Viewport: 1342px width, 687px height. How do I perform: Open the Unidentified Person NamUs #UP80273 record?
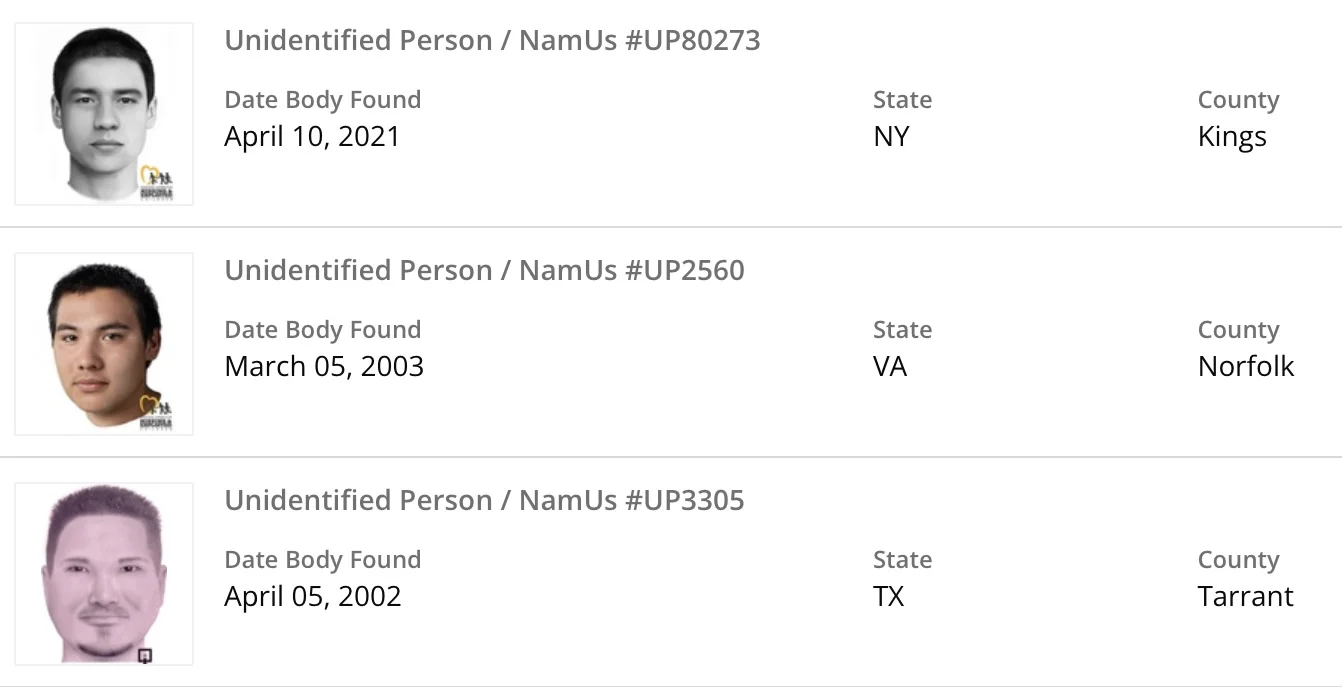492,41
